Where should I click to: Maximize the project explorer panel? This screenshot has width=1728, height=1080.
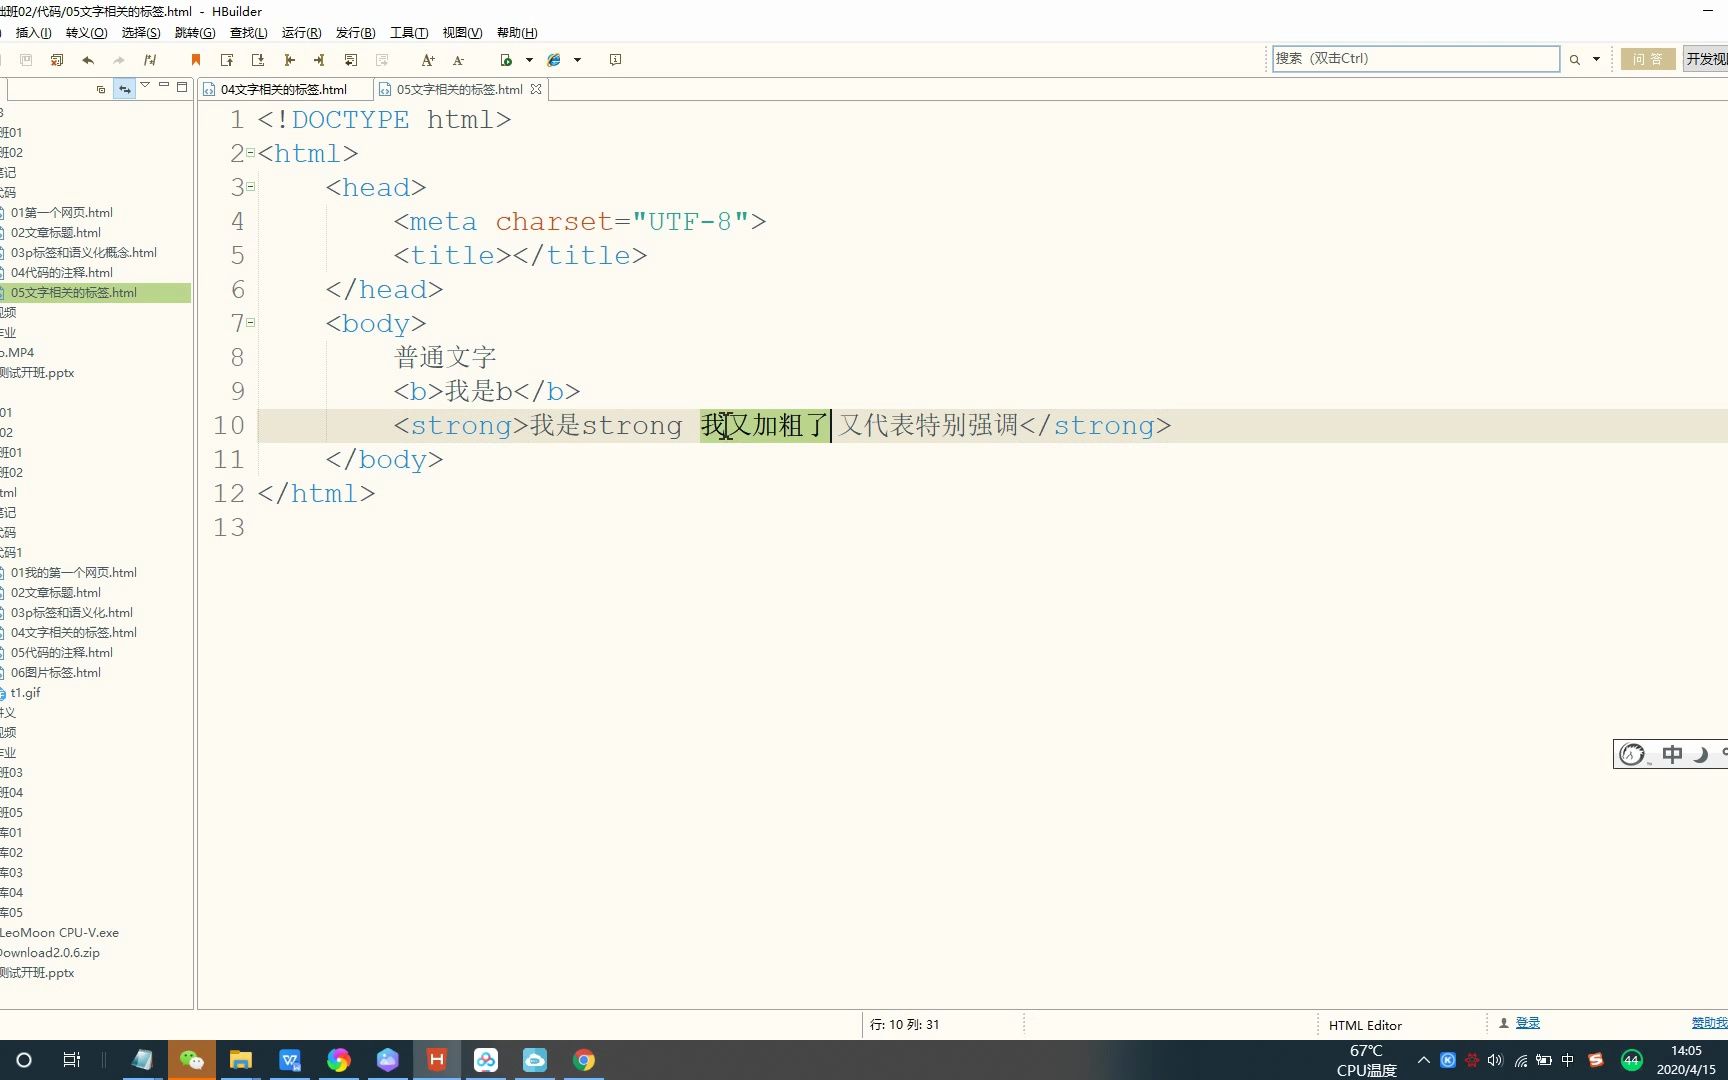coord(182,87)
